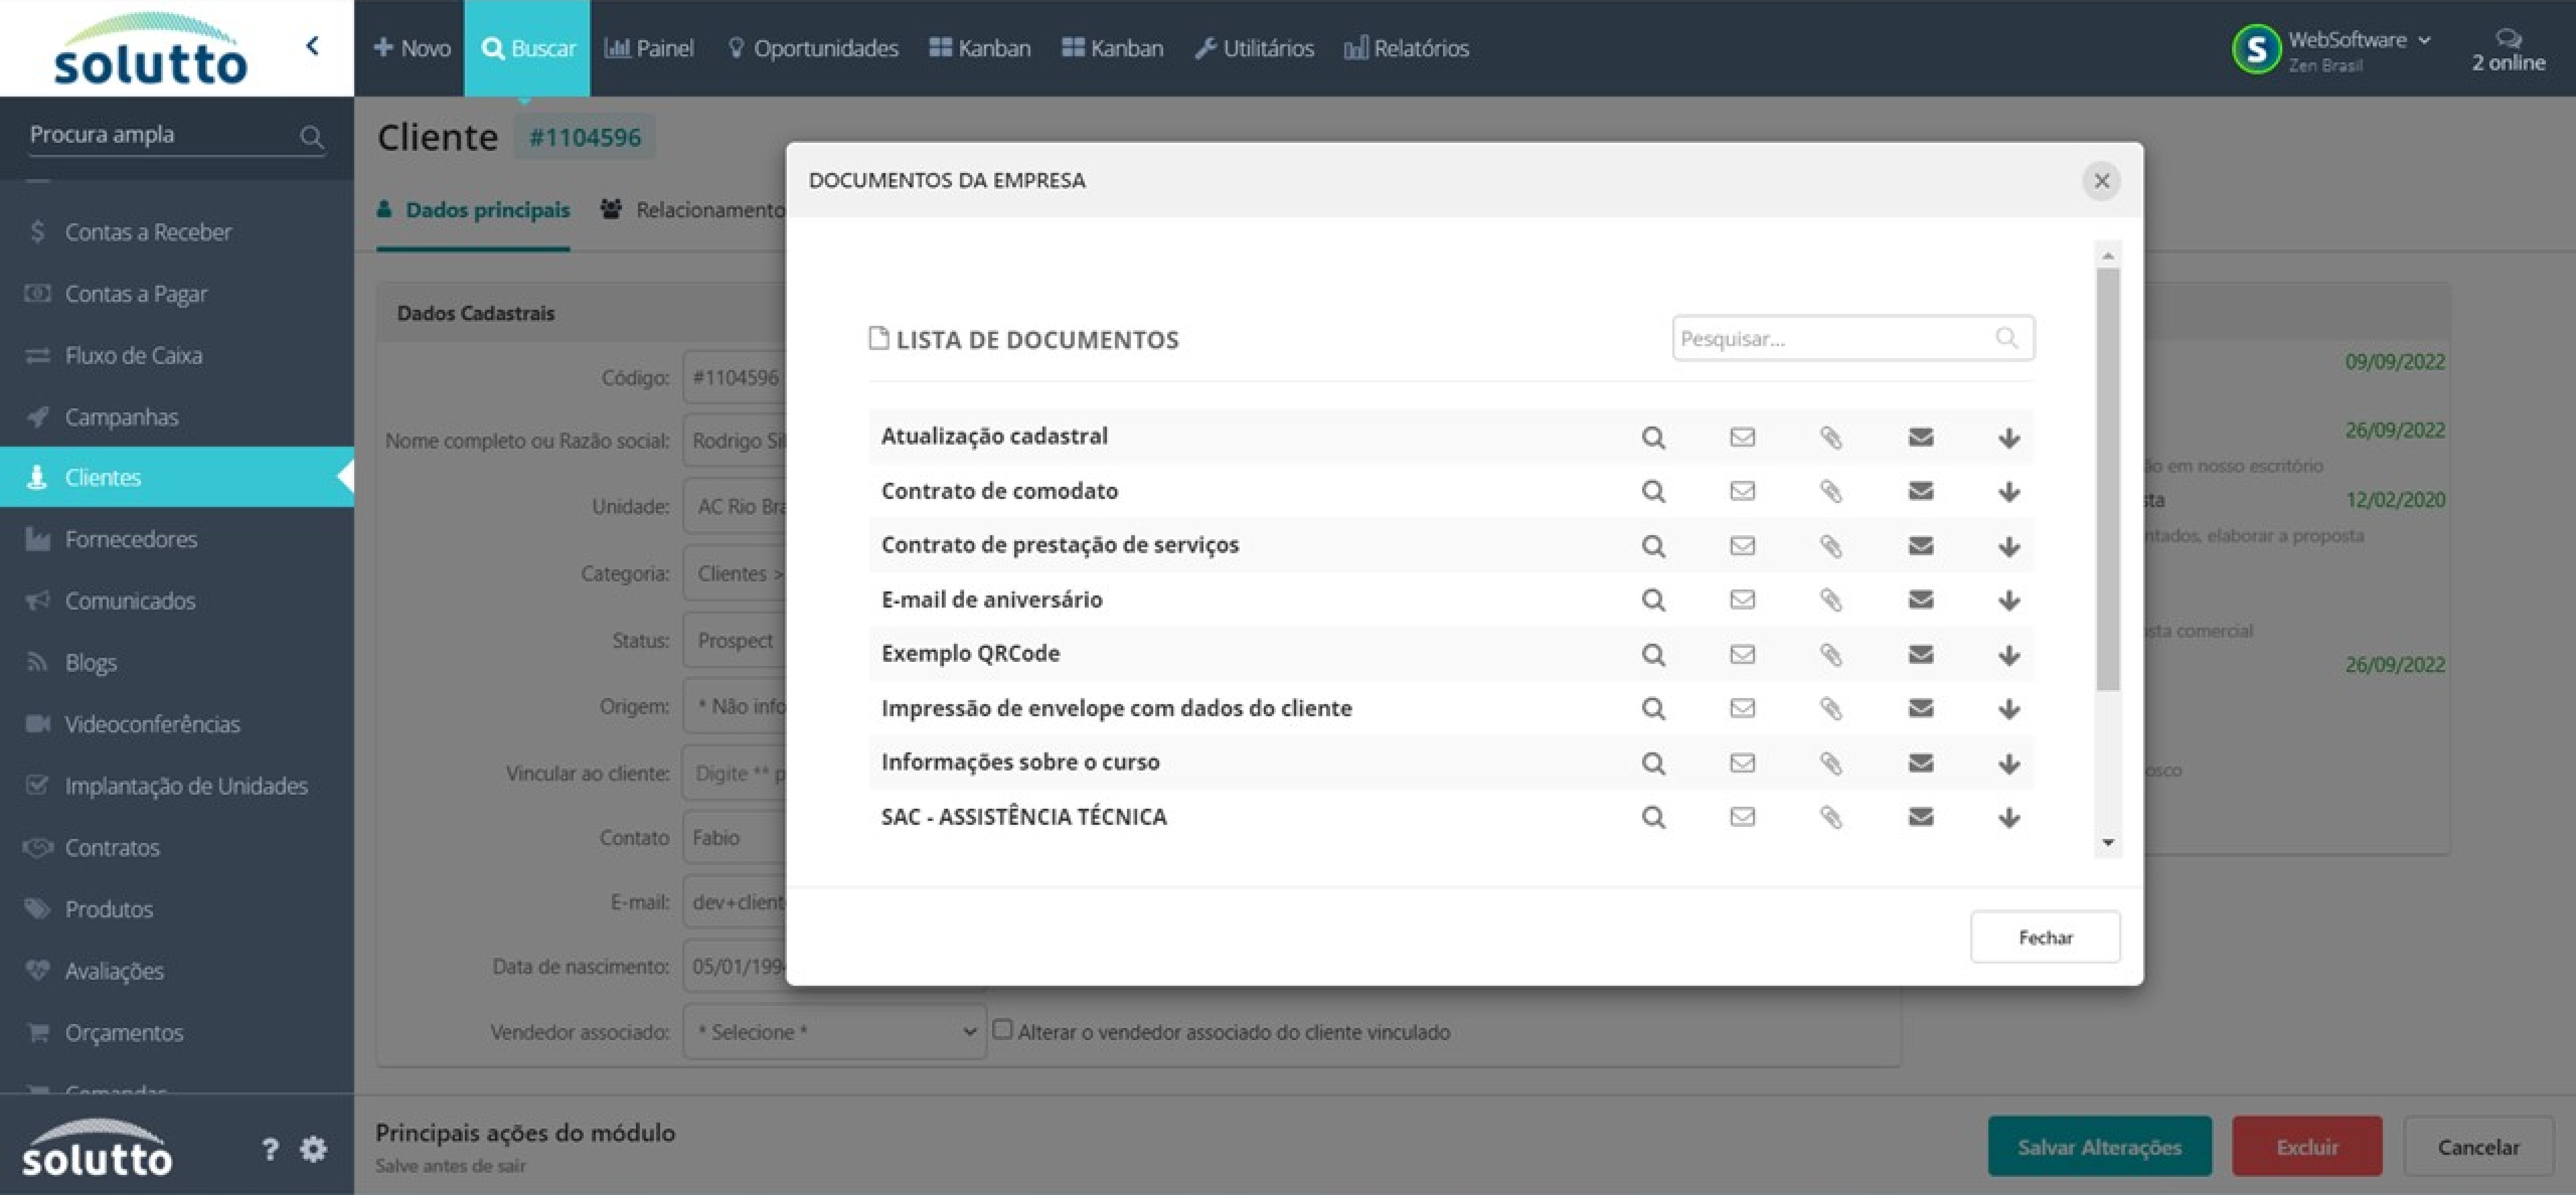Download the E-mail de aniversário document

click(2008, 601)
